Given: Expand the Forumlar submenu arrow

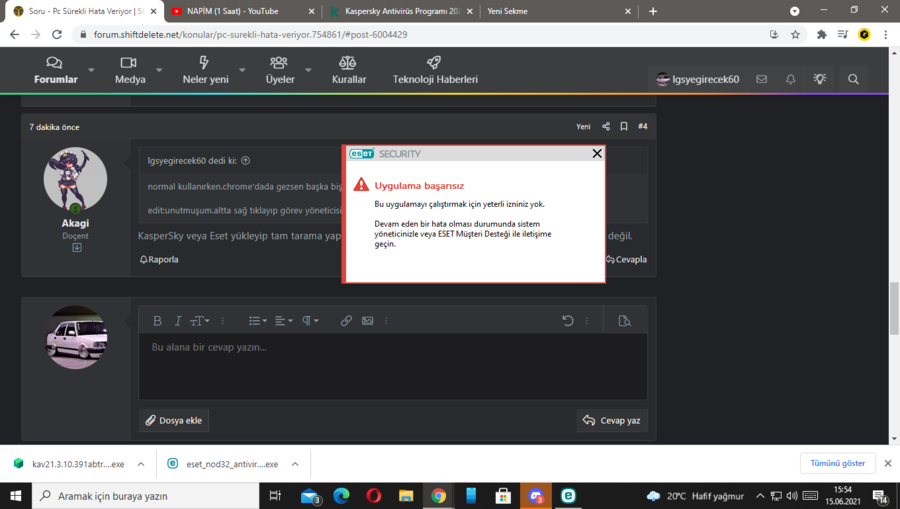Looking at the screenshot, I should click(x=91, y=71).
